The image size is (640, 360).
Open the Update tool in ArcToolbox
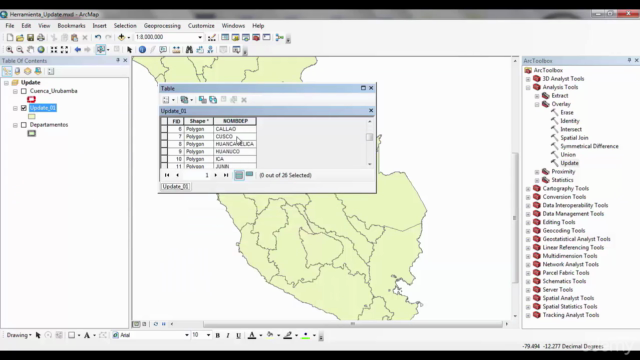569,163
